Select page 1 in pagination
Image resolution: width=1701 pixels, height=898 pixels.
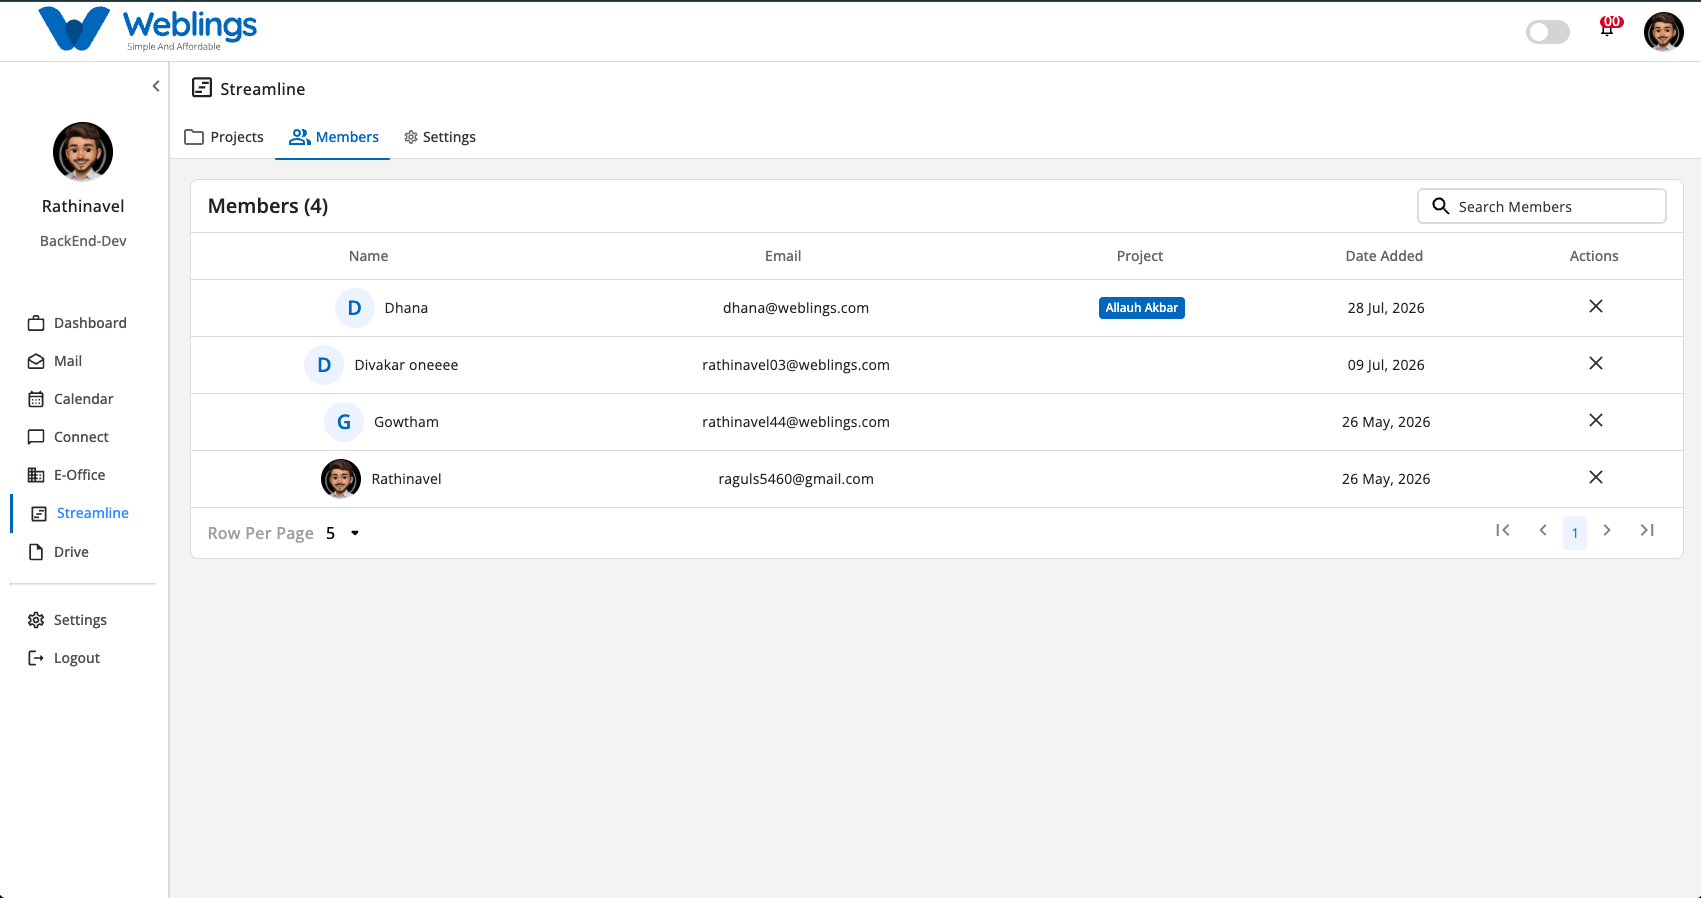coord(1575,533)
